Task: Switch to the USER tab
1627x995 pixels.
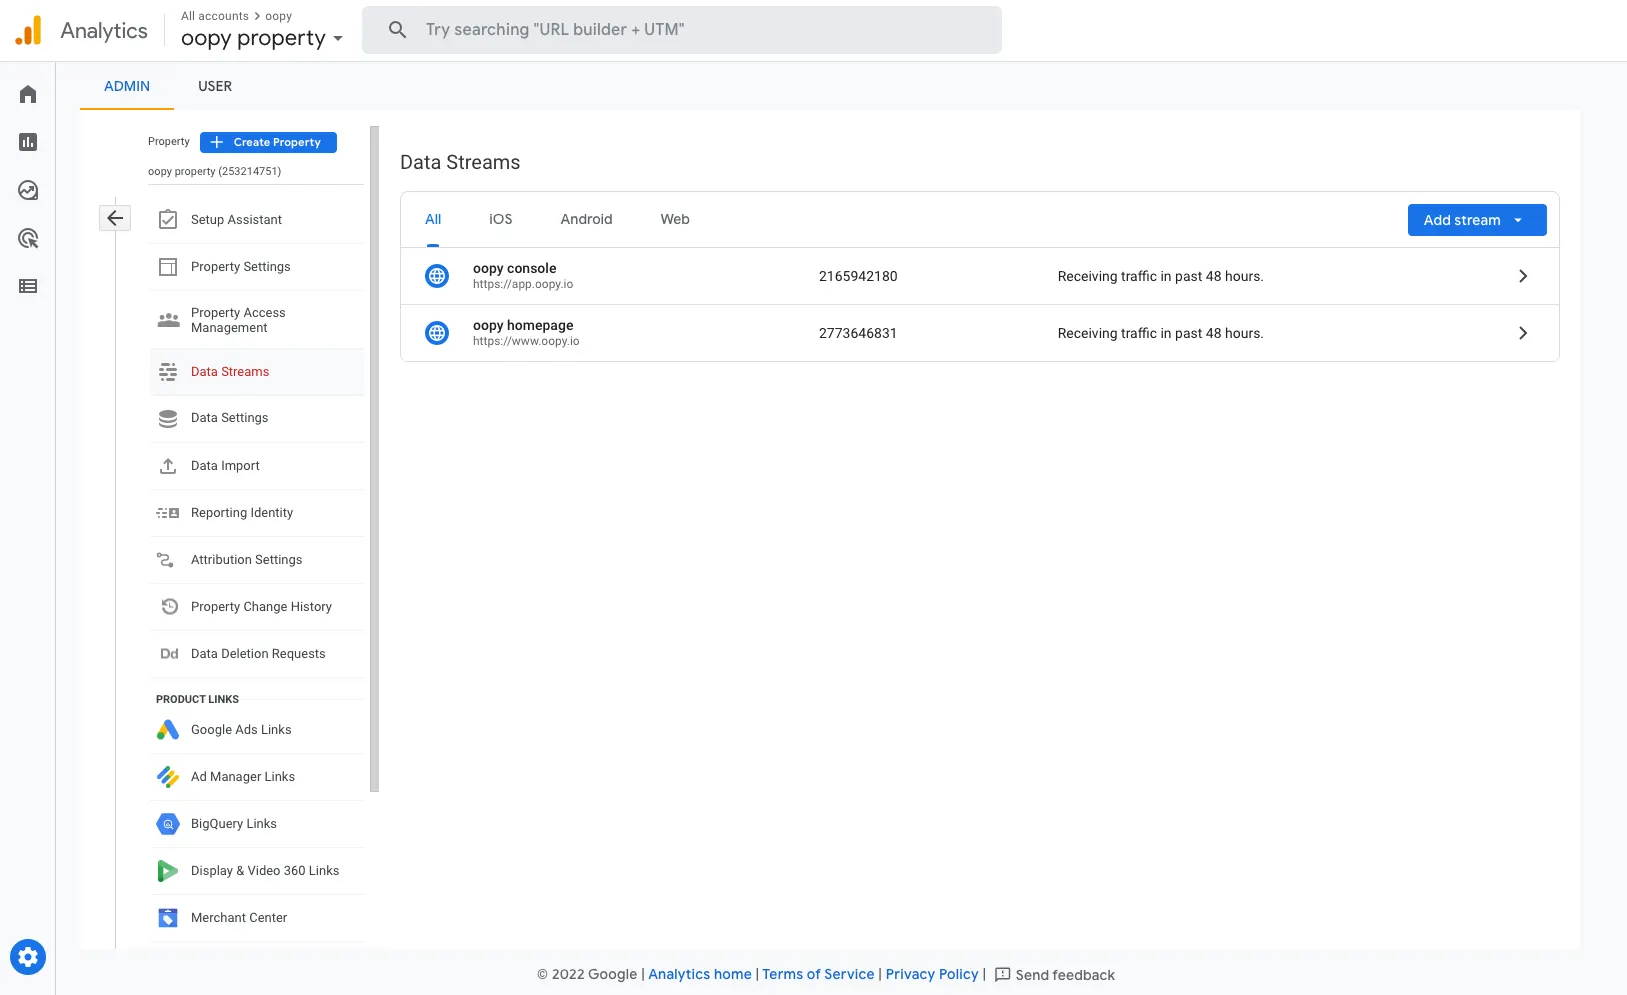Action: click(215, 86)
